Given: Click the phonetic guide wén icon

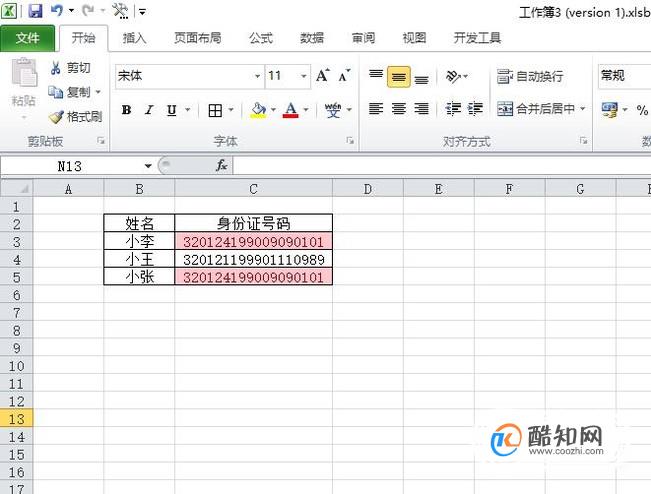Looking at the screenshot, I should [x=333, y=110].
